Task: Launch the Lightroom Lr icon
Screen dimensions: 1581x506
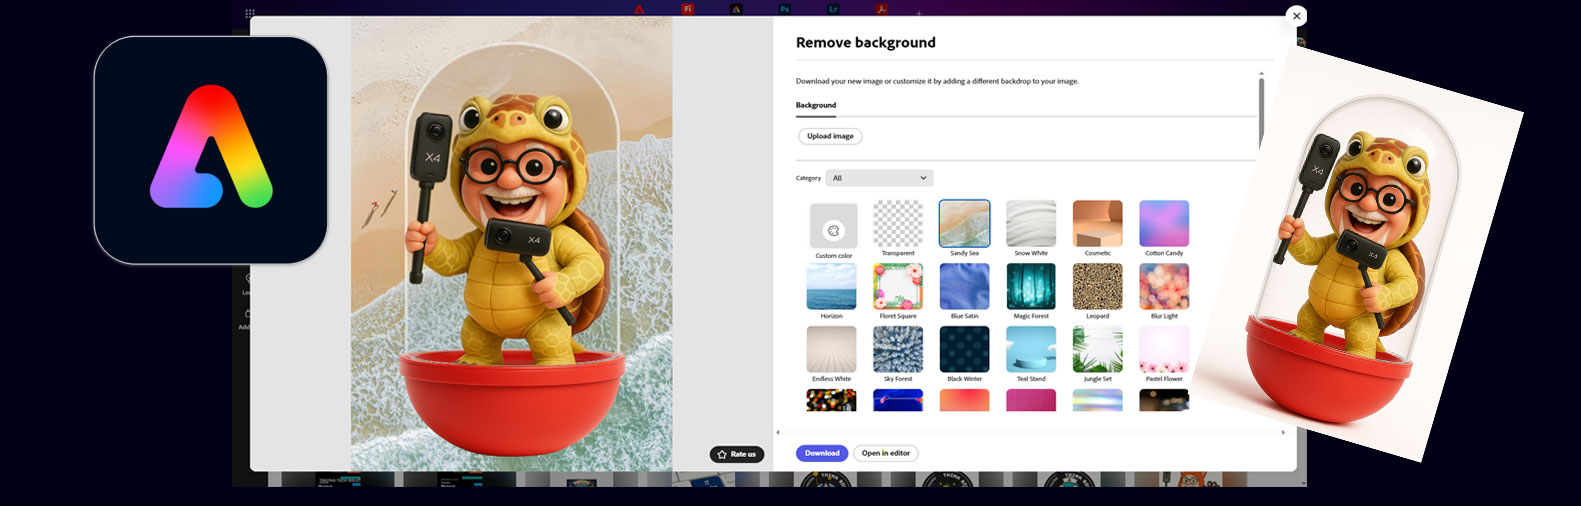Action: [x=833, y=9]
